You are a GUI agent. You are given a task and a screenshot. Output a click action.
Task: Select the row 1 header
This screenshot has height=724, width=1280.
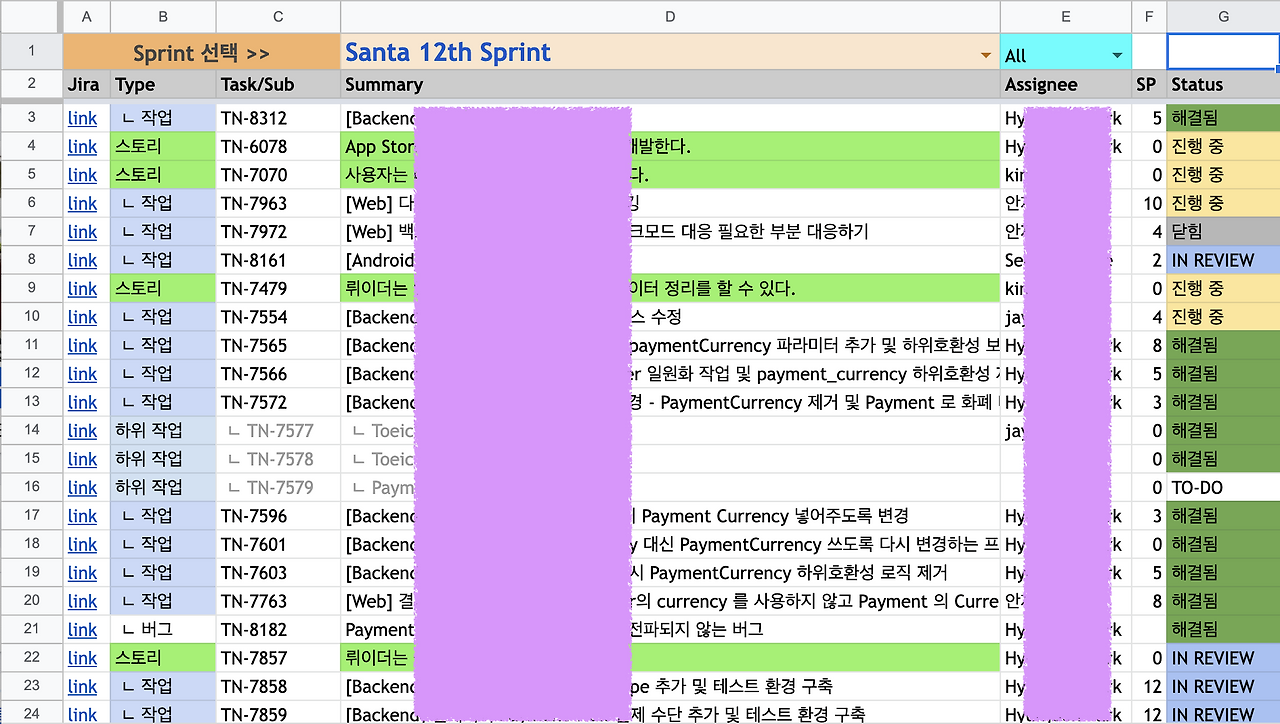(x=32, y=52)
